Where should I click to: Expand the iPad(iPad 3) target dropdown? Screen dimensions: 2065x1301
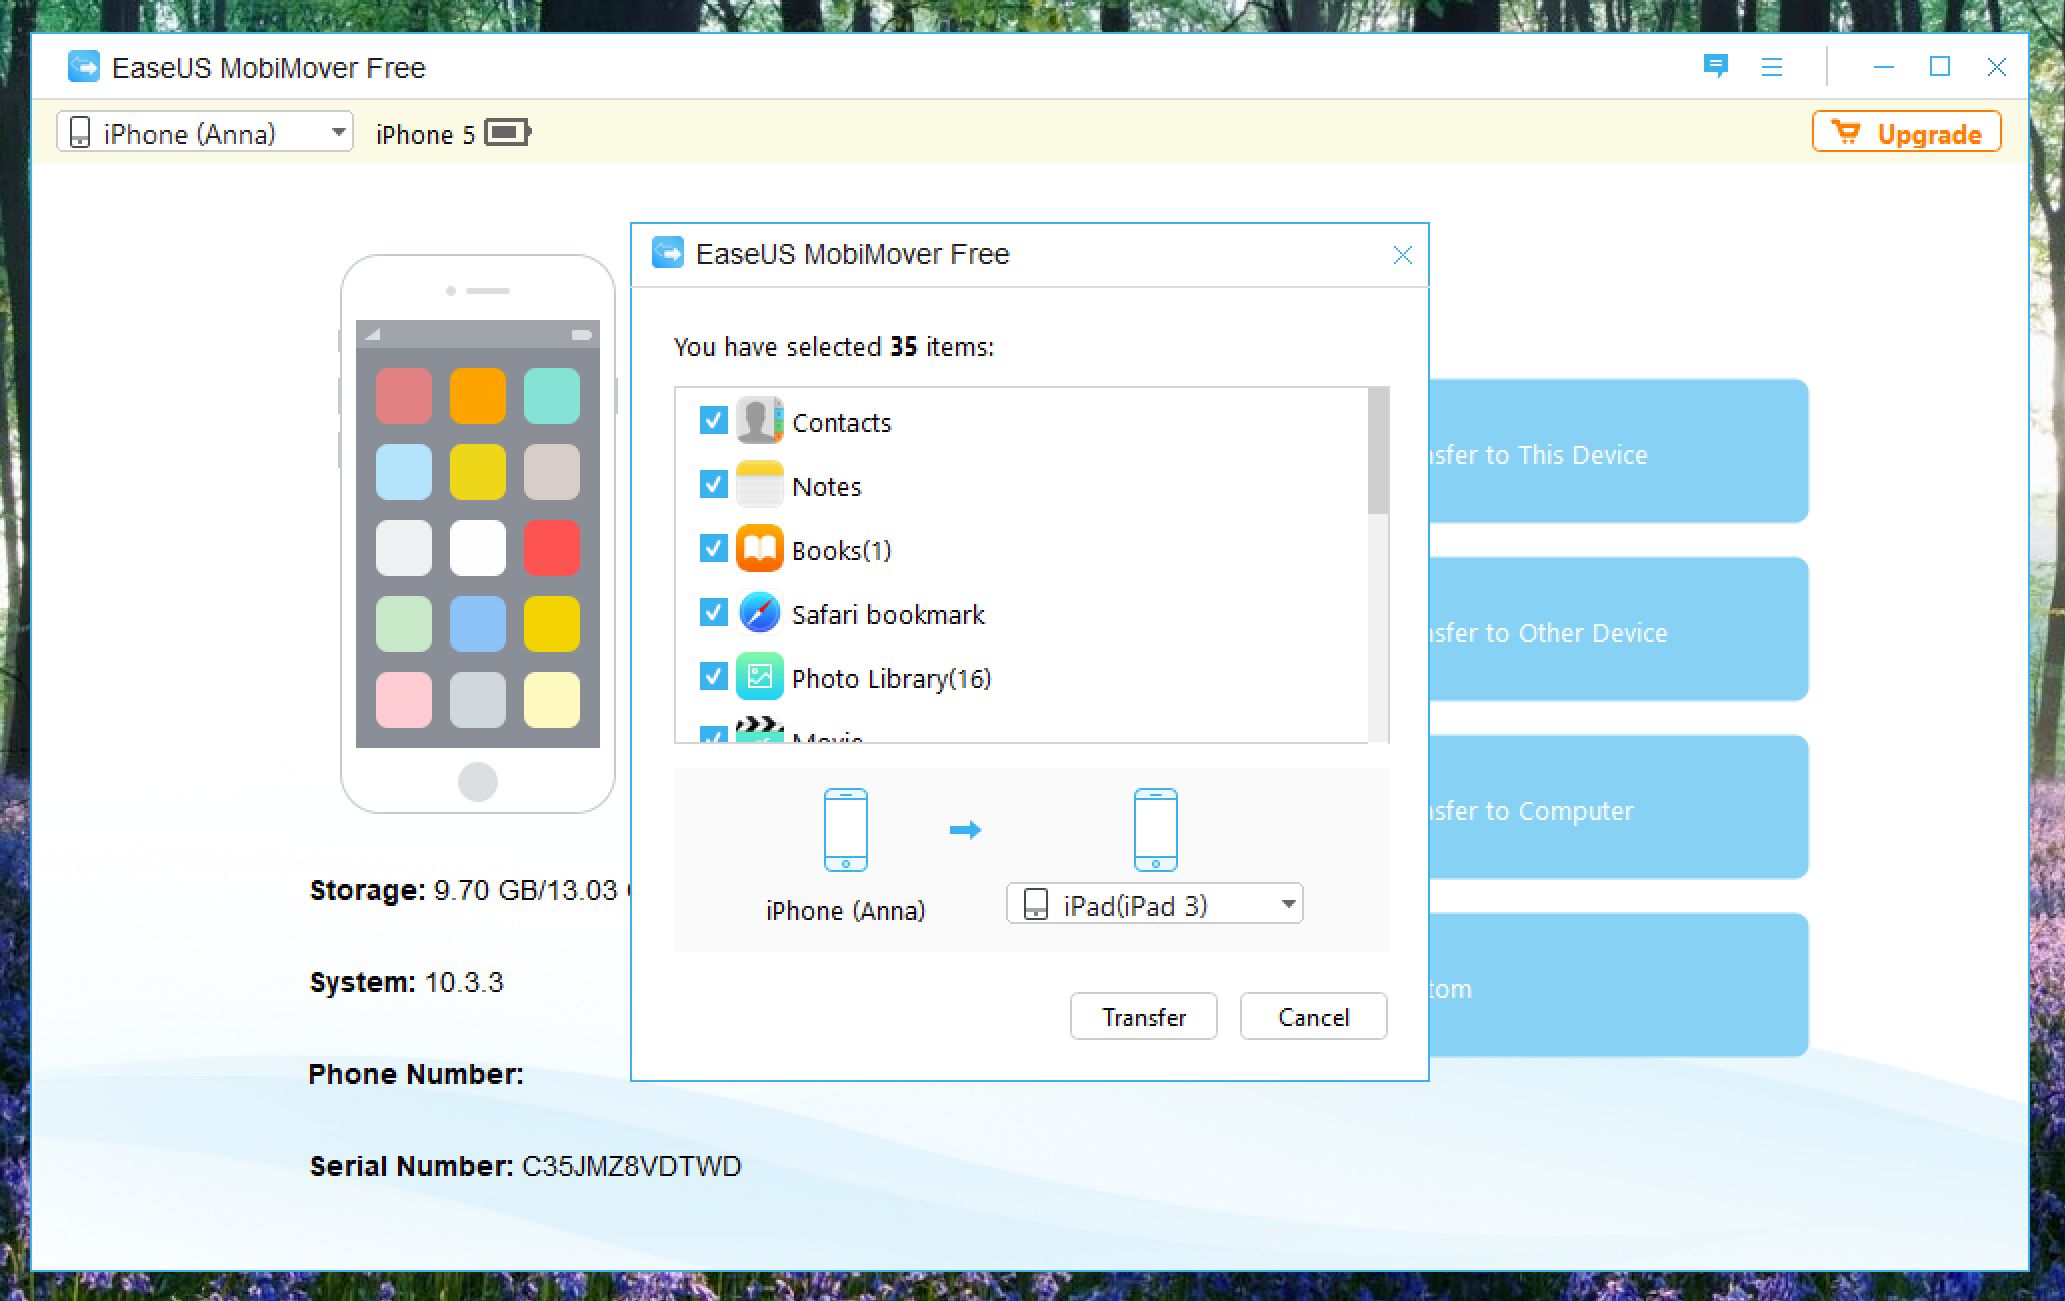point(1154,904)
